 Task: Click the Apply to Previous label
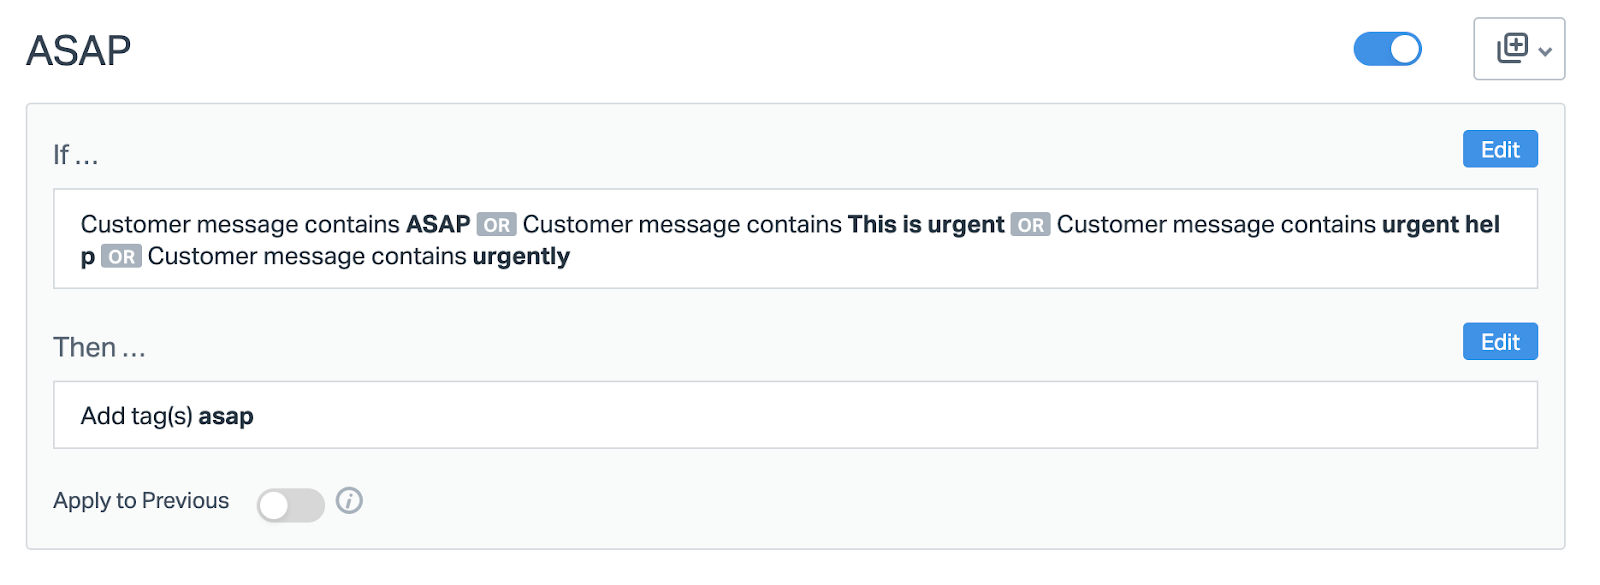[x=141, y=501]
